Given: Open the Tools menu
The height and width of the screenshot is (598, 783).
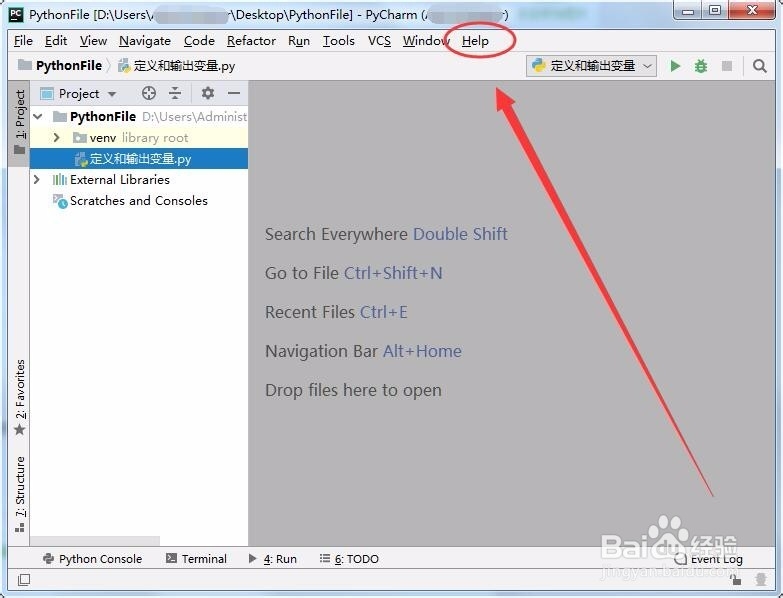Looking at the screenshot, I should [x=339, y=41].
